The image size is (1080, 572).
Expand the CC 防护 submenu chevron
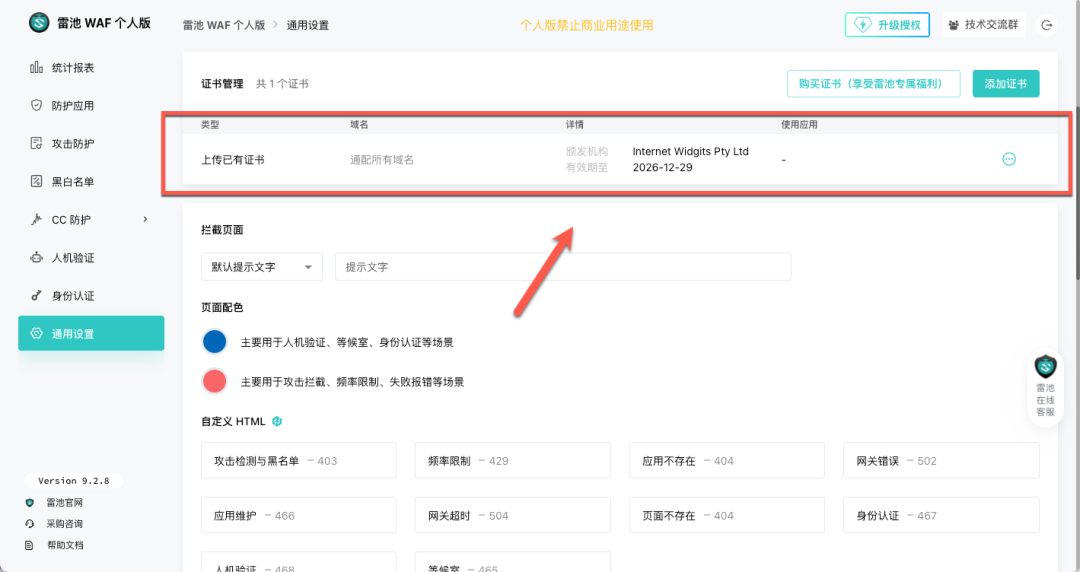point(145,220)
